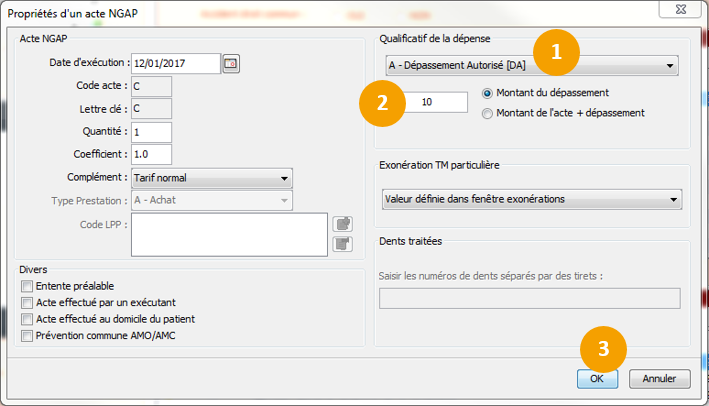Tick Acte effectué au domicile du patient
This screenshot has width=709, height=406.
pos(27,319)
